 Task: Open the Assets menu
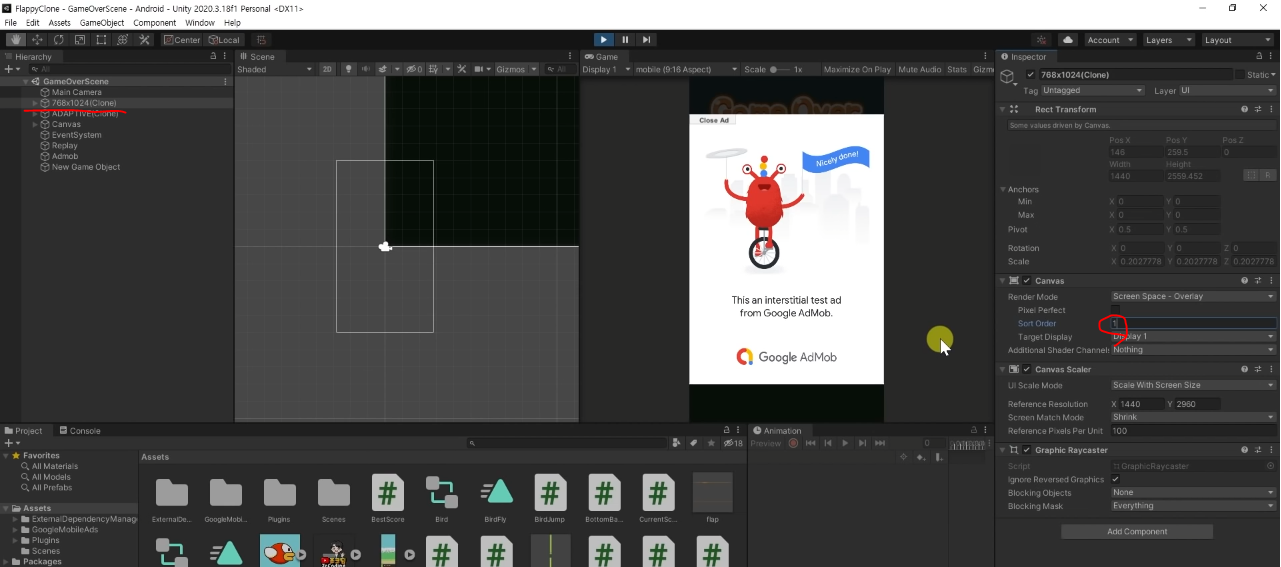[59, 22]
